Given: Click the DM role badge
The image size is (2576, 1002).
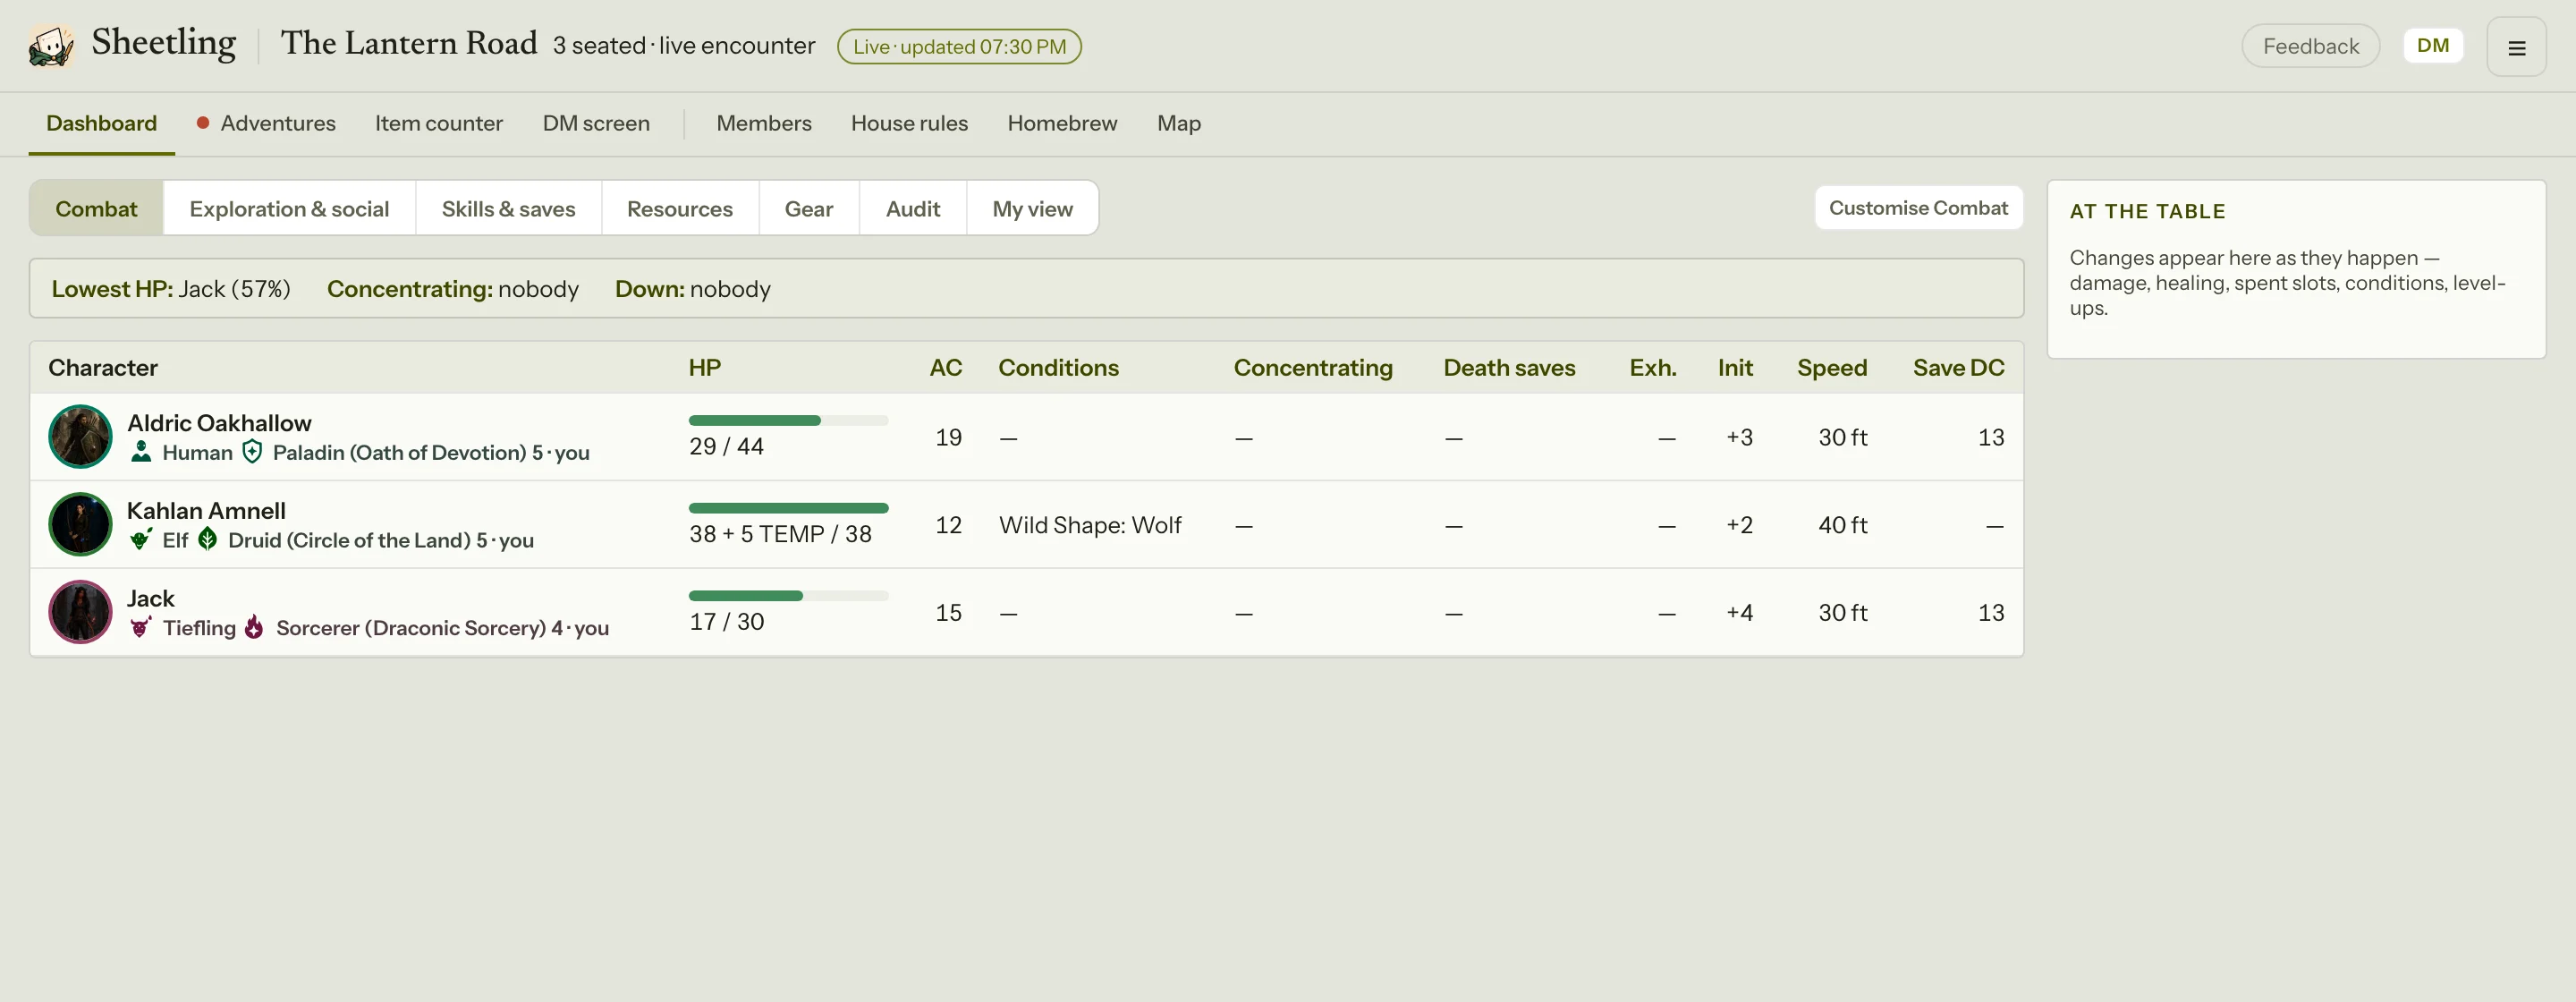Looking at the screenshot, I should (2432, 45).
